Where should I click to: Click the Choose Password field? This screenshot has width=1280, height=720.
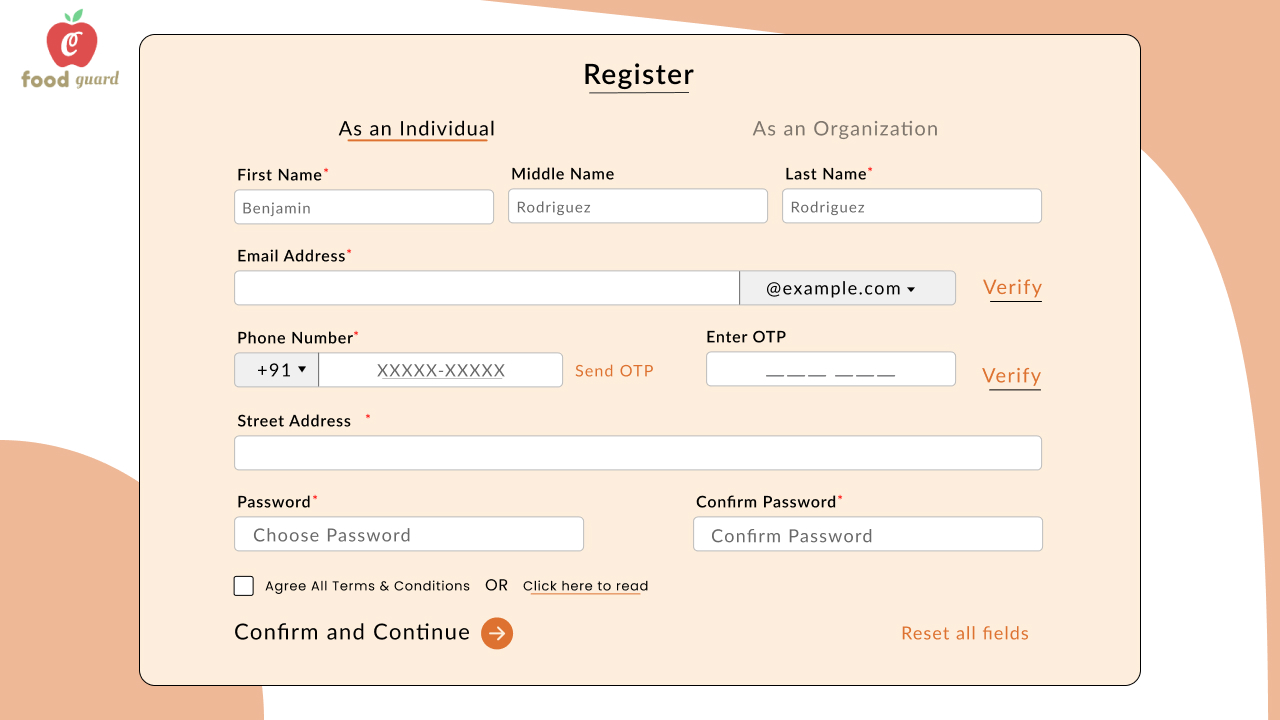click(x=409, y=534)
